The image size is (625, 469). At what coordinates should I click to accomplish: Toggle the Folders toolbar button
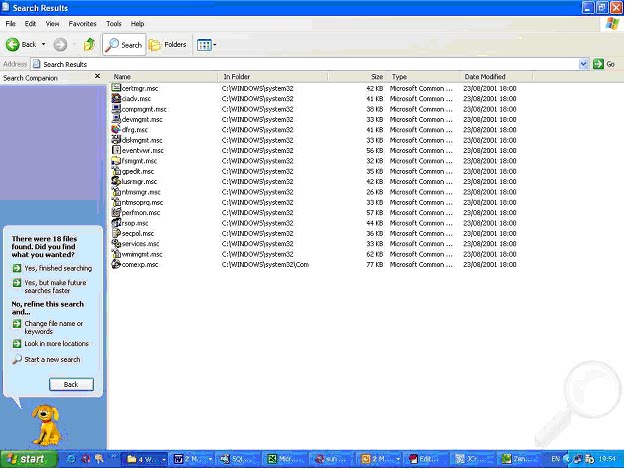tap(168, 45)
